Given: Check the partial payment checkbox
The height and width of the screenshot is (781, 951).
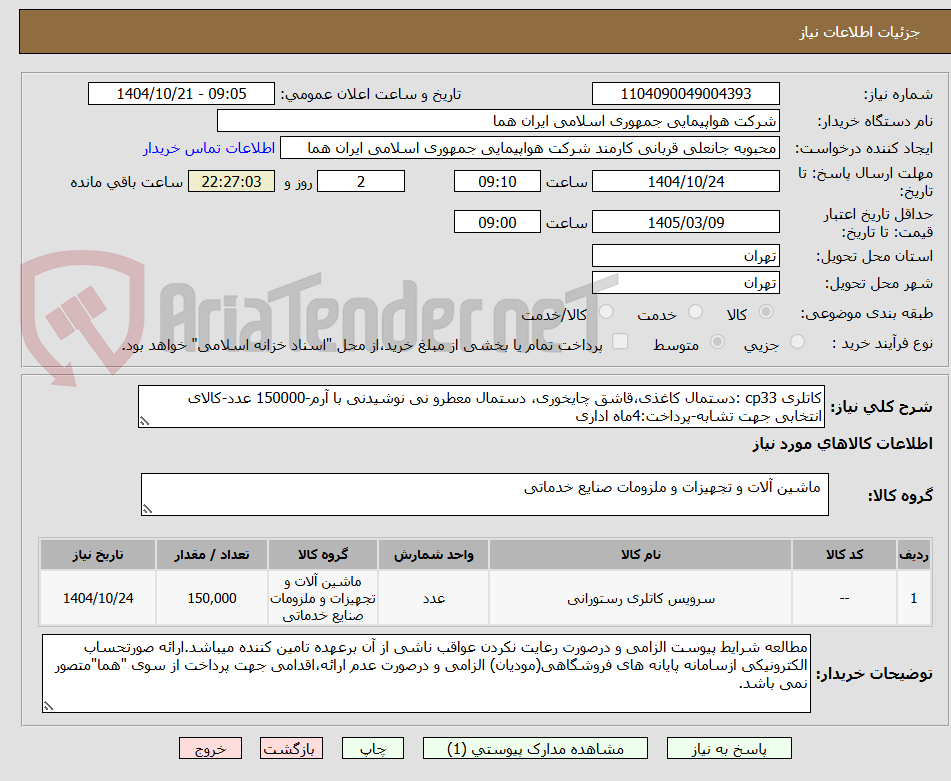Looking at the screenshot, I should click(x=623, y=343).
